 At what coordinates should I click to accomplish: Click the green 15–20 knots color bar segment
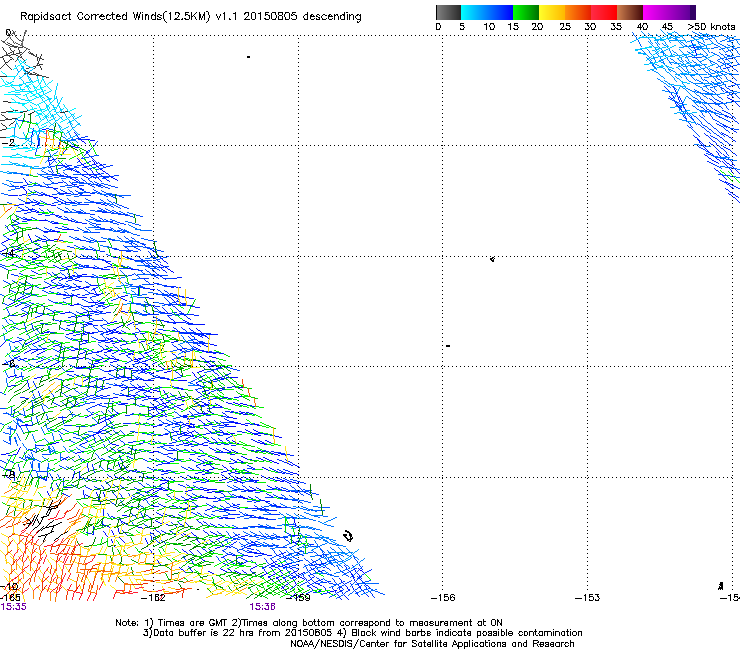click(526, 12)
